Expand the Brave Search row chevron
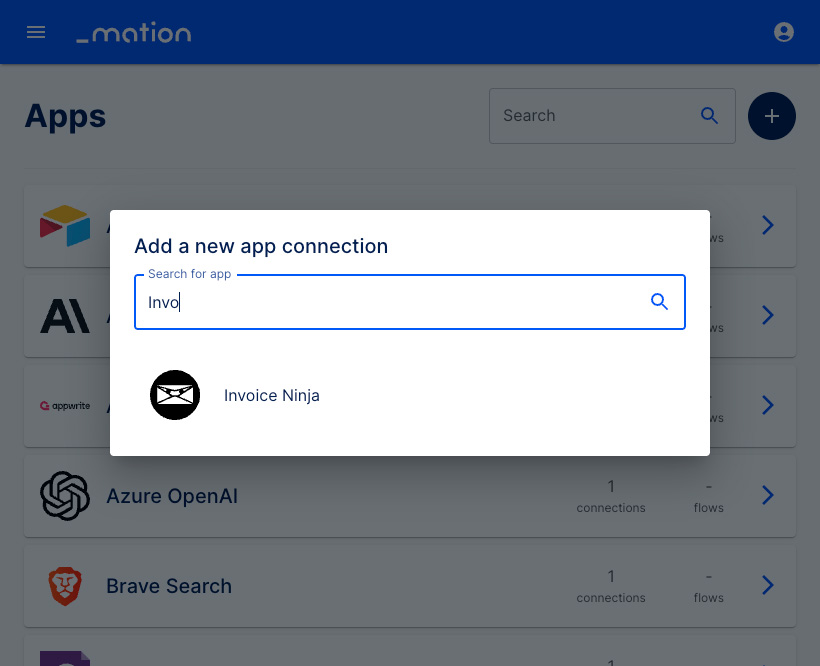 [x=767, y=585]
